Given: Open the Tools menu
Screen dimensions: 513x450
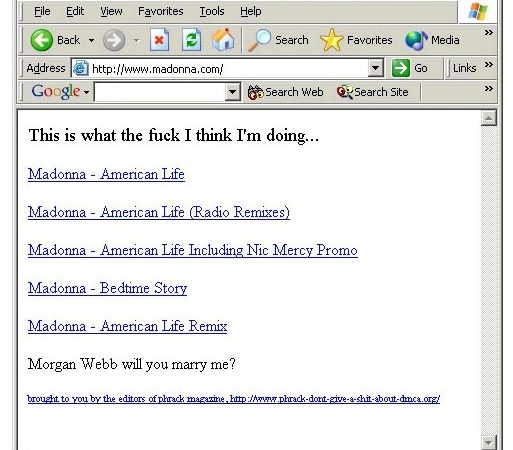Looking at the screenshot, I should pos(212,11).
